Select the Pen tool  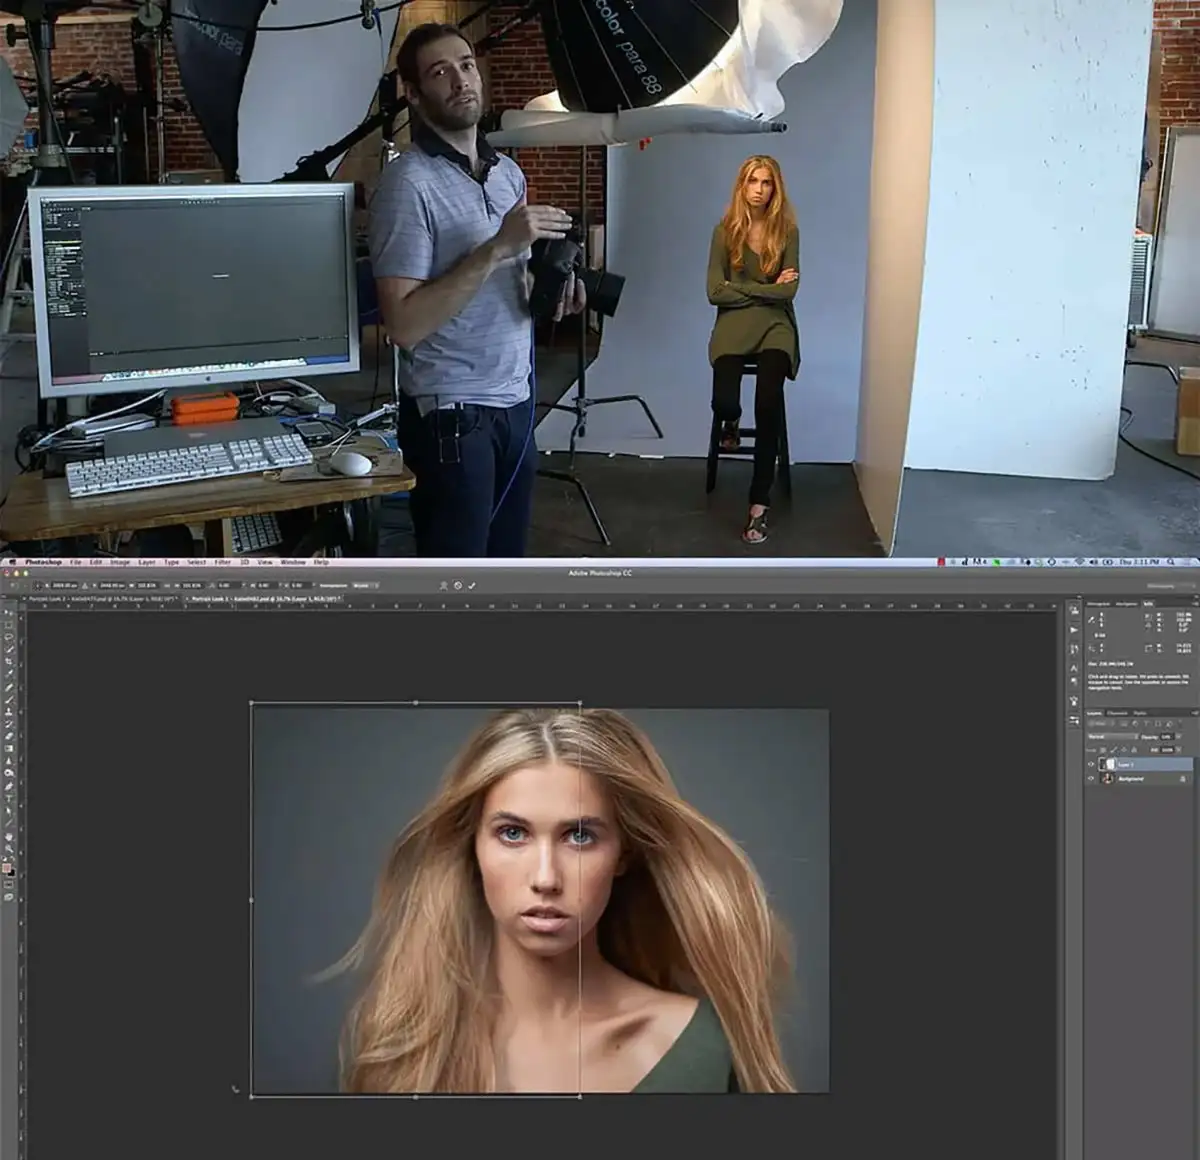pyautogui.click(x=9, y=786)
